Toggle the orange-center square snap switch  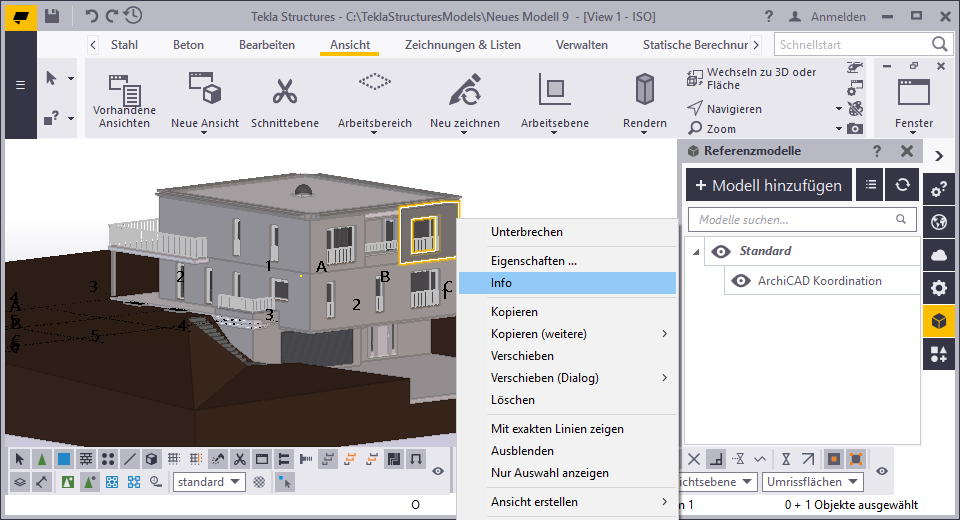[833, 459]
